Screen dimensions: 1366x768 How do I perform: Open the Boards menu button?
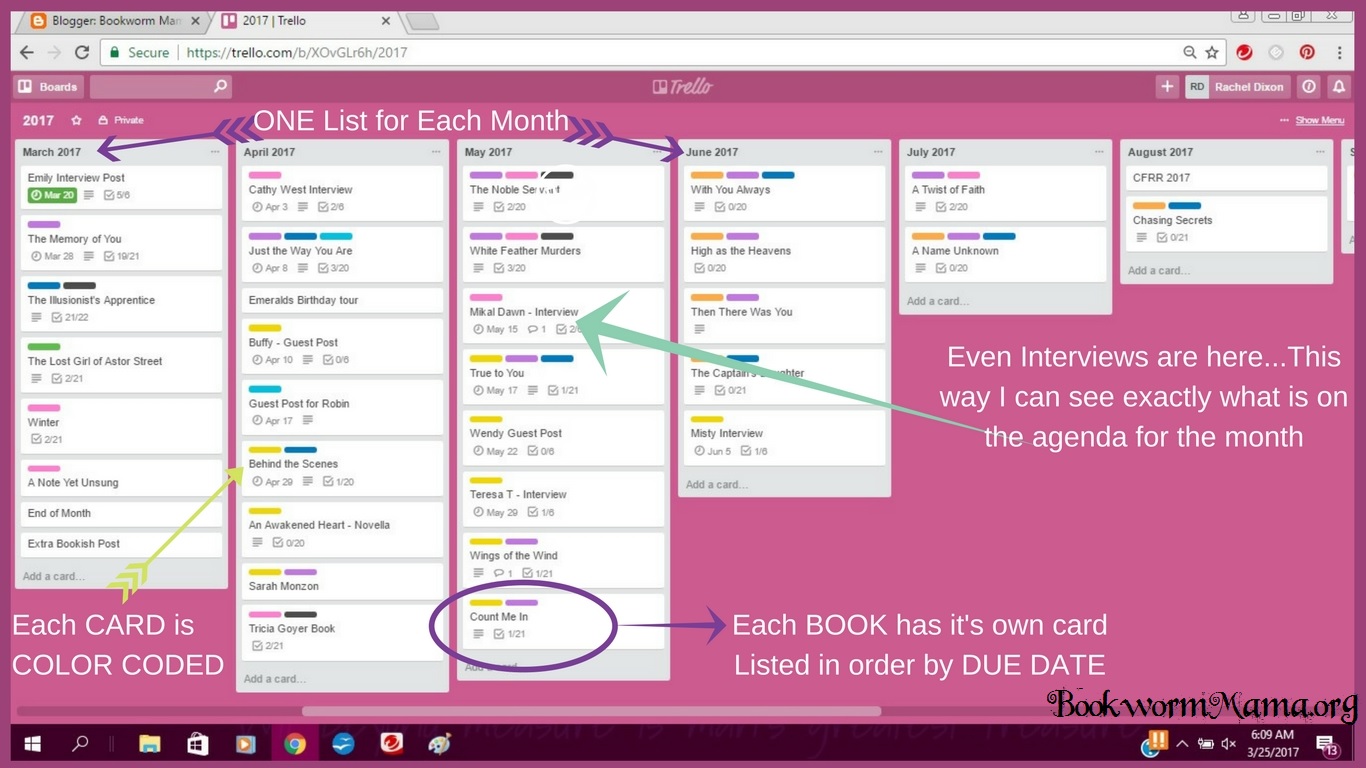click(x=49, y=87)
